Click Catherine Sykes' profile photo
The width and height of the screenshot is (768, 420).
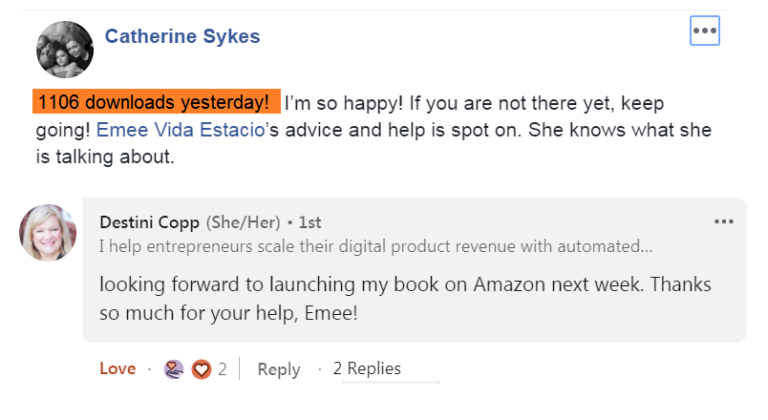point(65,49)
